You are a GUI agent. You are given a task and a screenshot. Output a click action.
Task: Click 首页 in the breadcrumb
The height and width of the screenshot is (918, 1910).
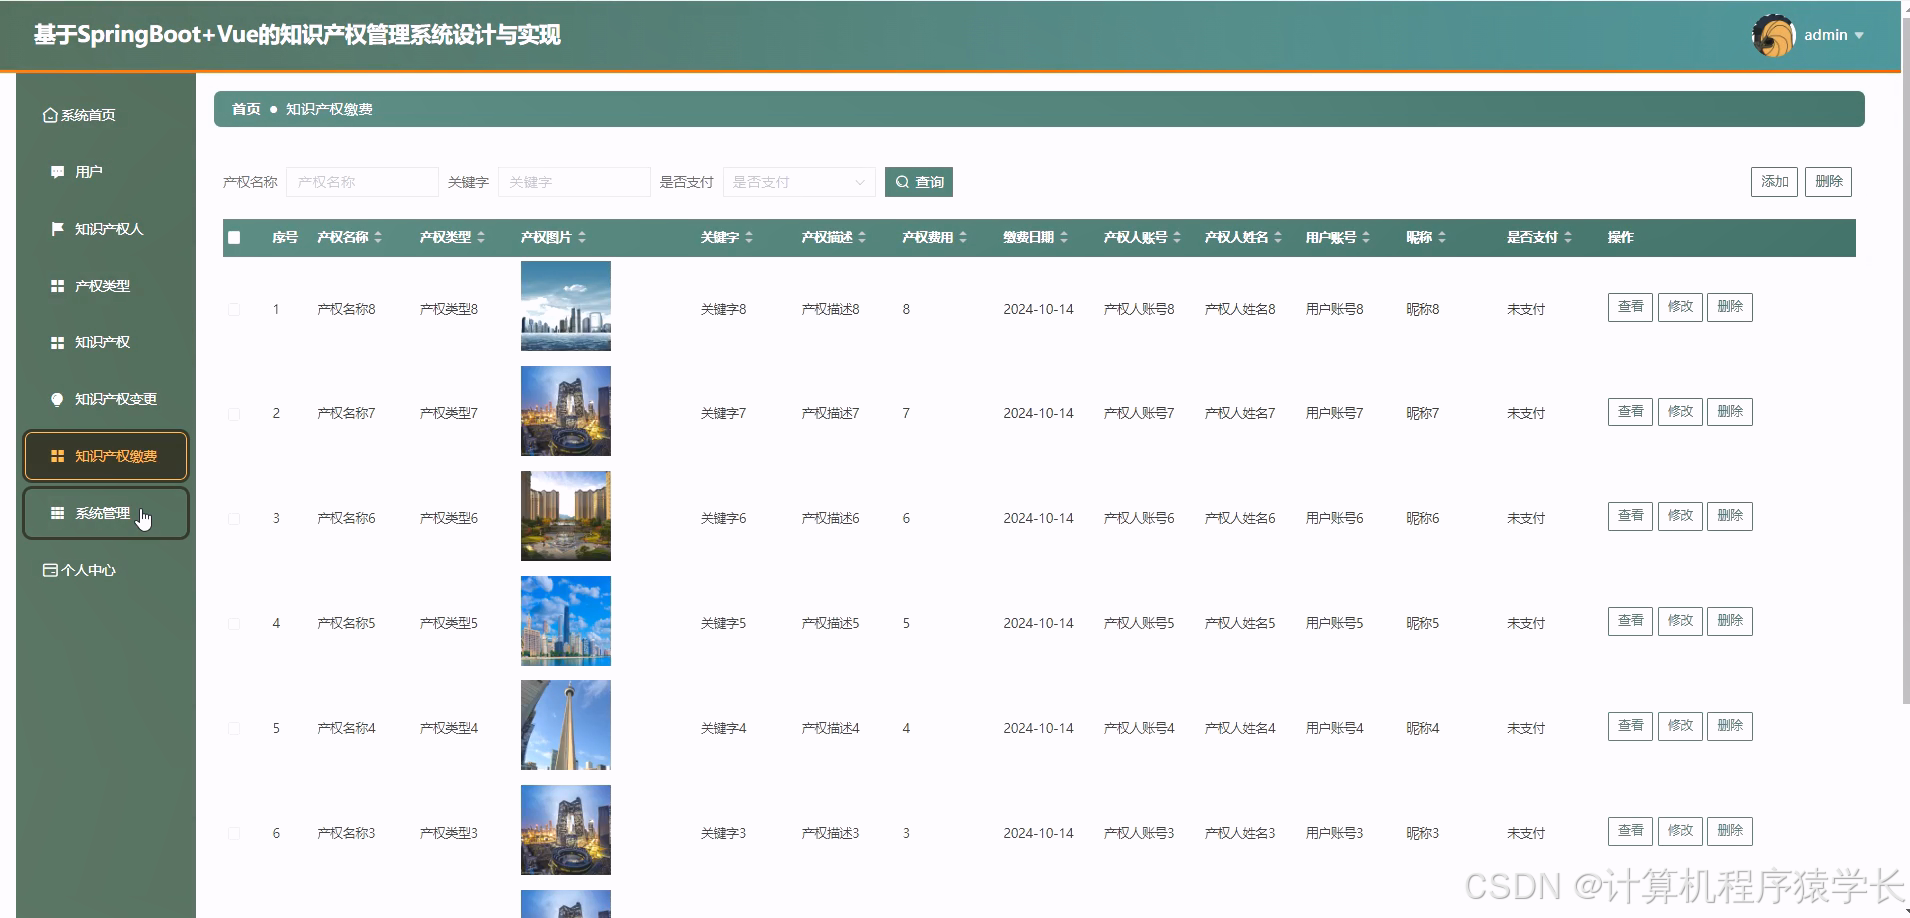pyautogui.click(x=246, y=108)
